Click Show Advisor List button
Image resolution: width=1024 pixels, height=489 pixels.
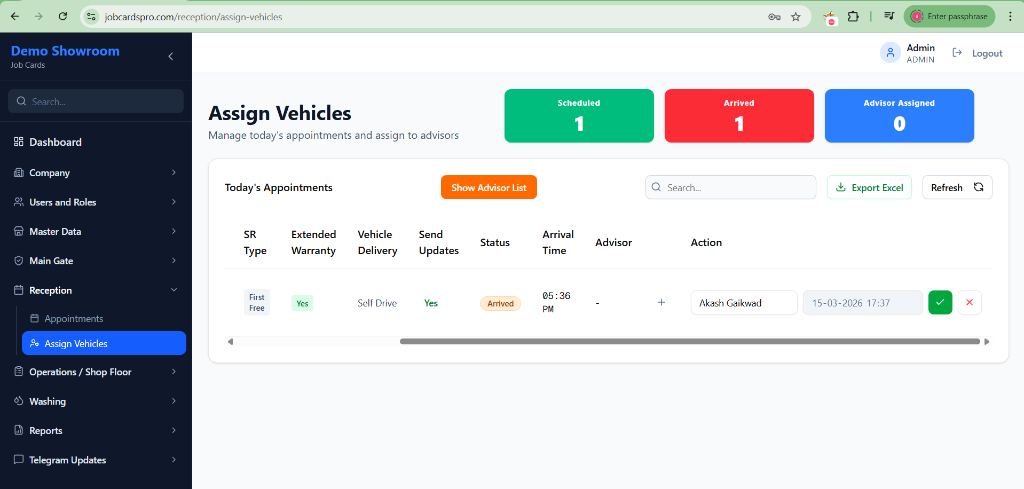coord(488,187)
